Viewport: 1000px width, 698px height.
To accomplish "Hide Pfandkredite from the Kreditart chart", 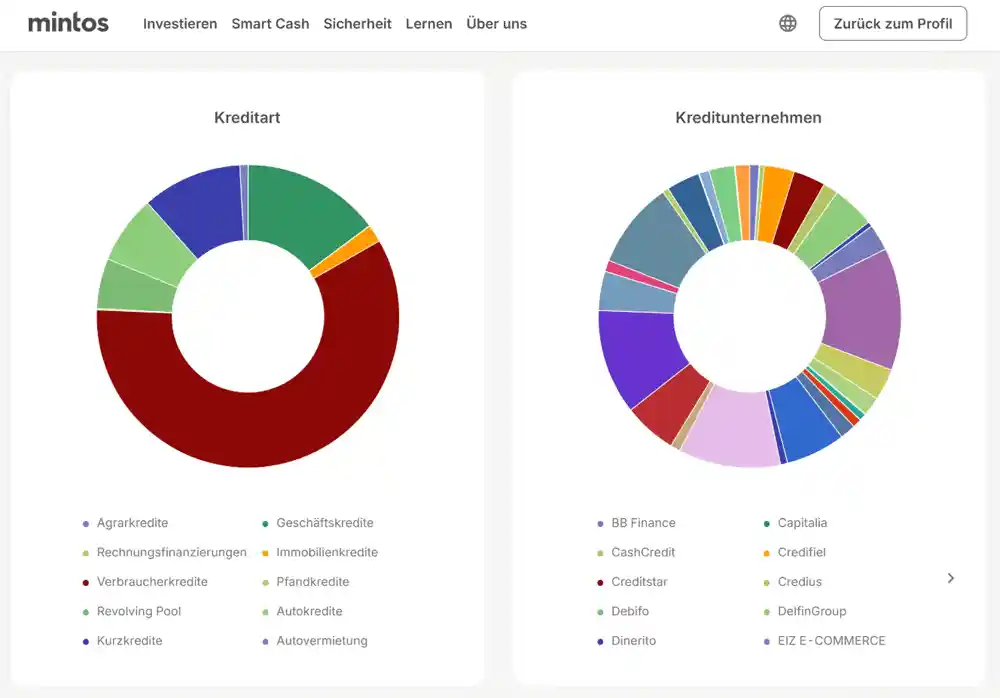I will 305,582.
